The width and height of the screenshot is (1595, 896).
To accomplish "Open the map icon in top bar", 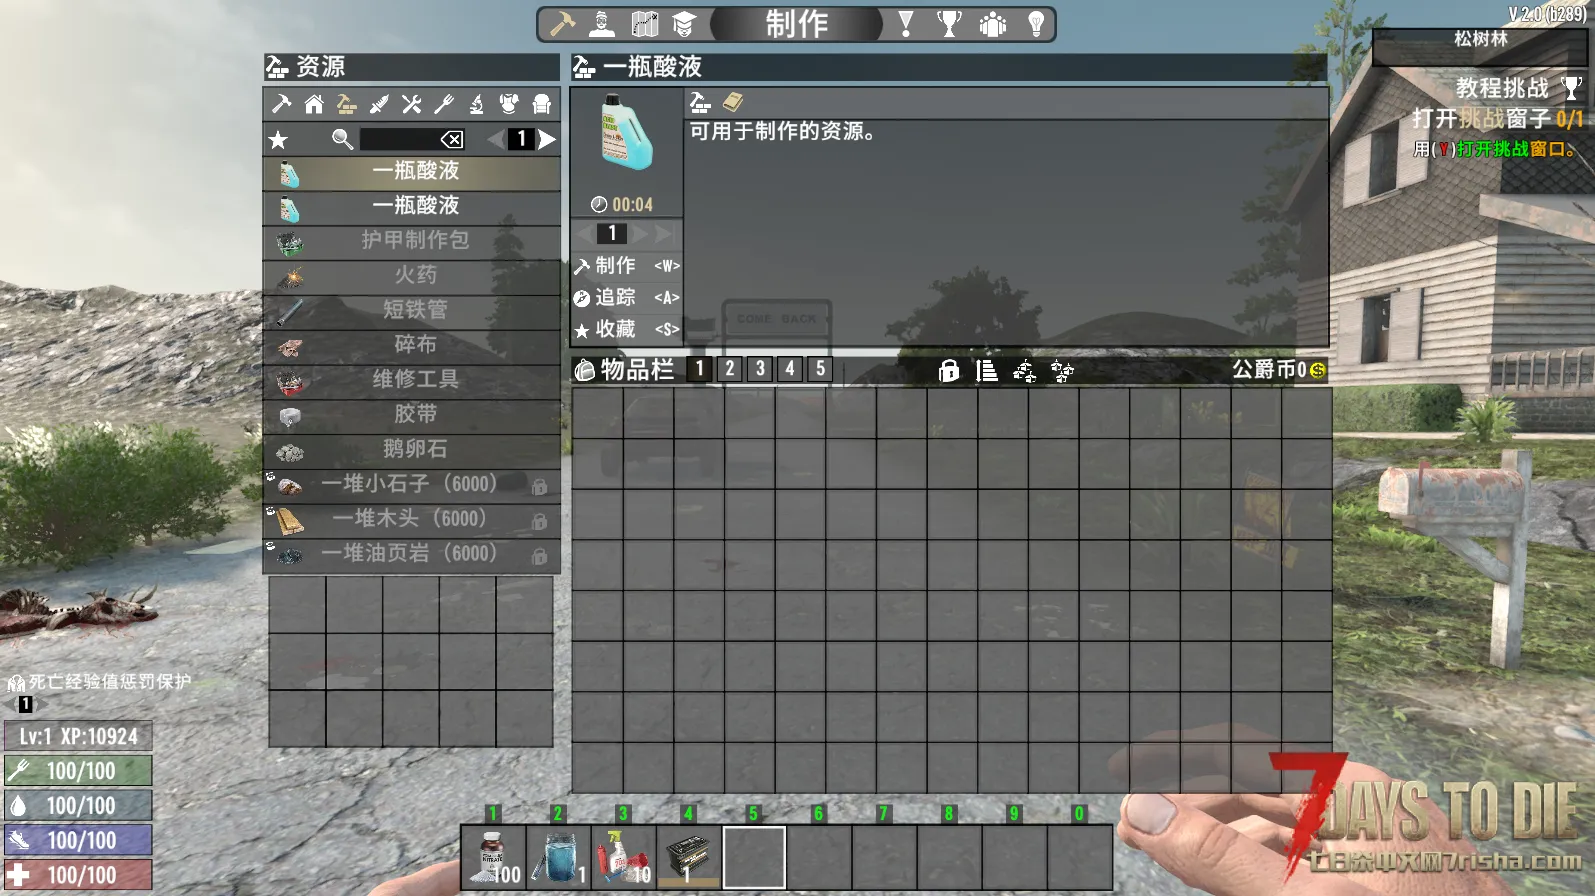I will (645, 24).
